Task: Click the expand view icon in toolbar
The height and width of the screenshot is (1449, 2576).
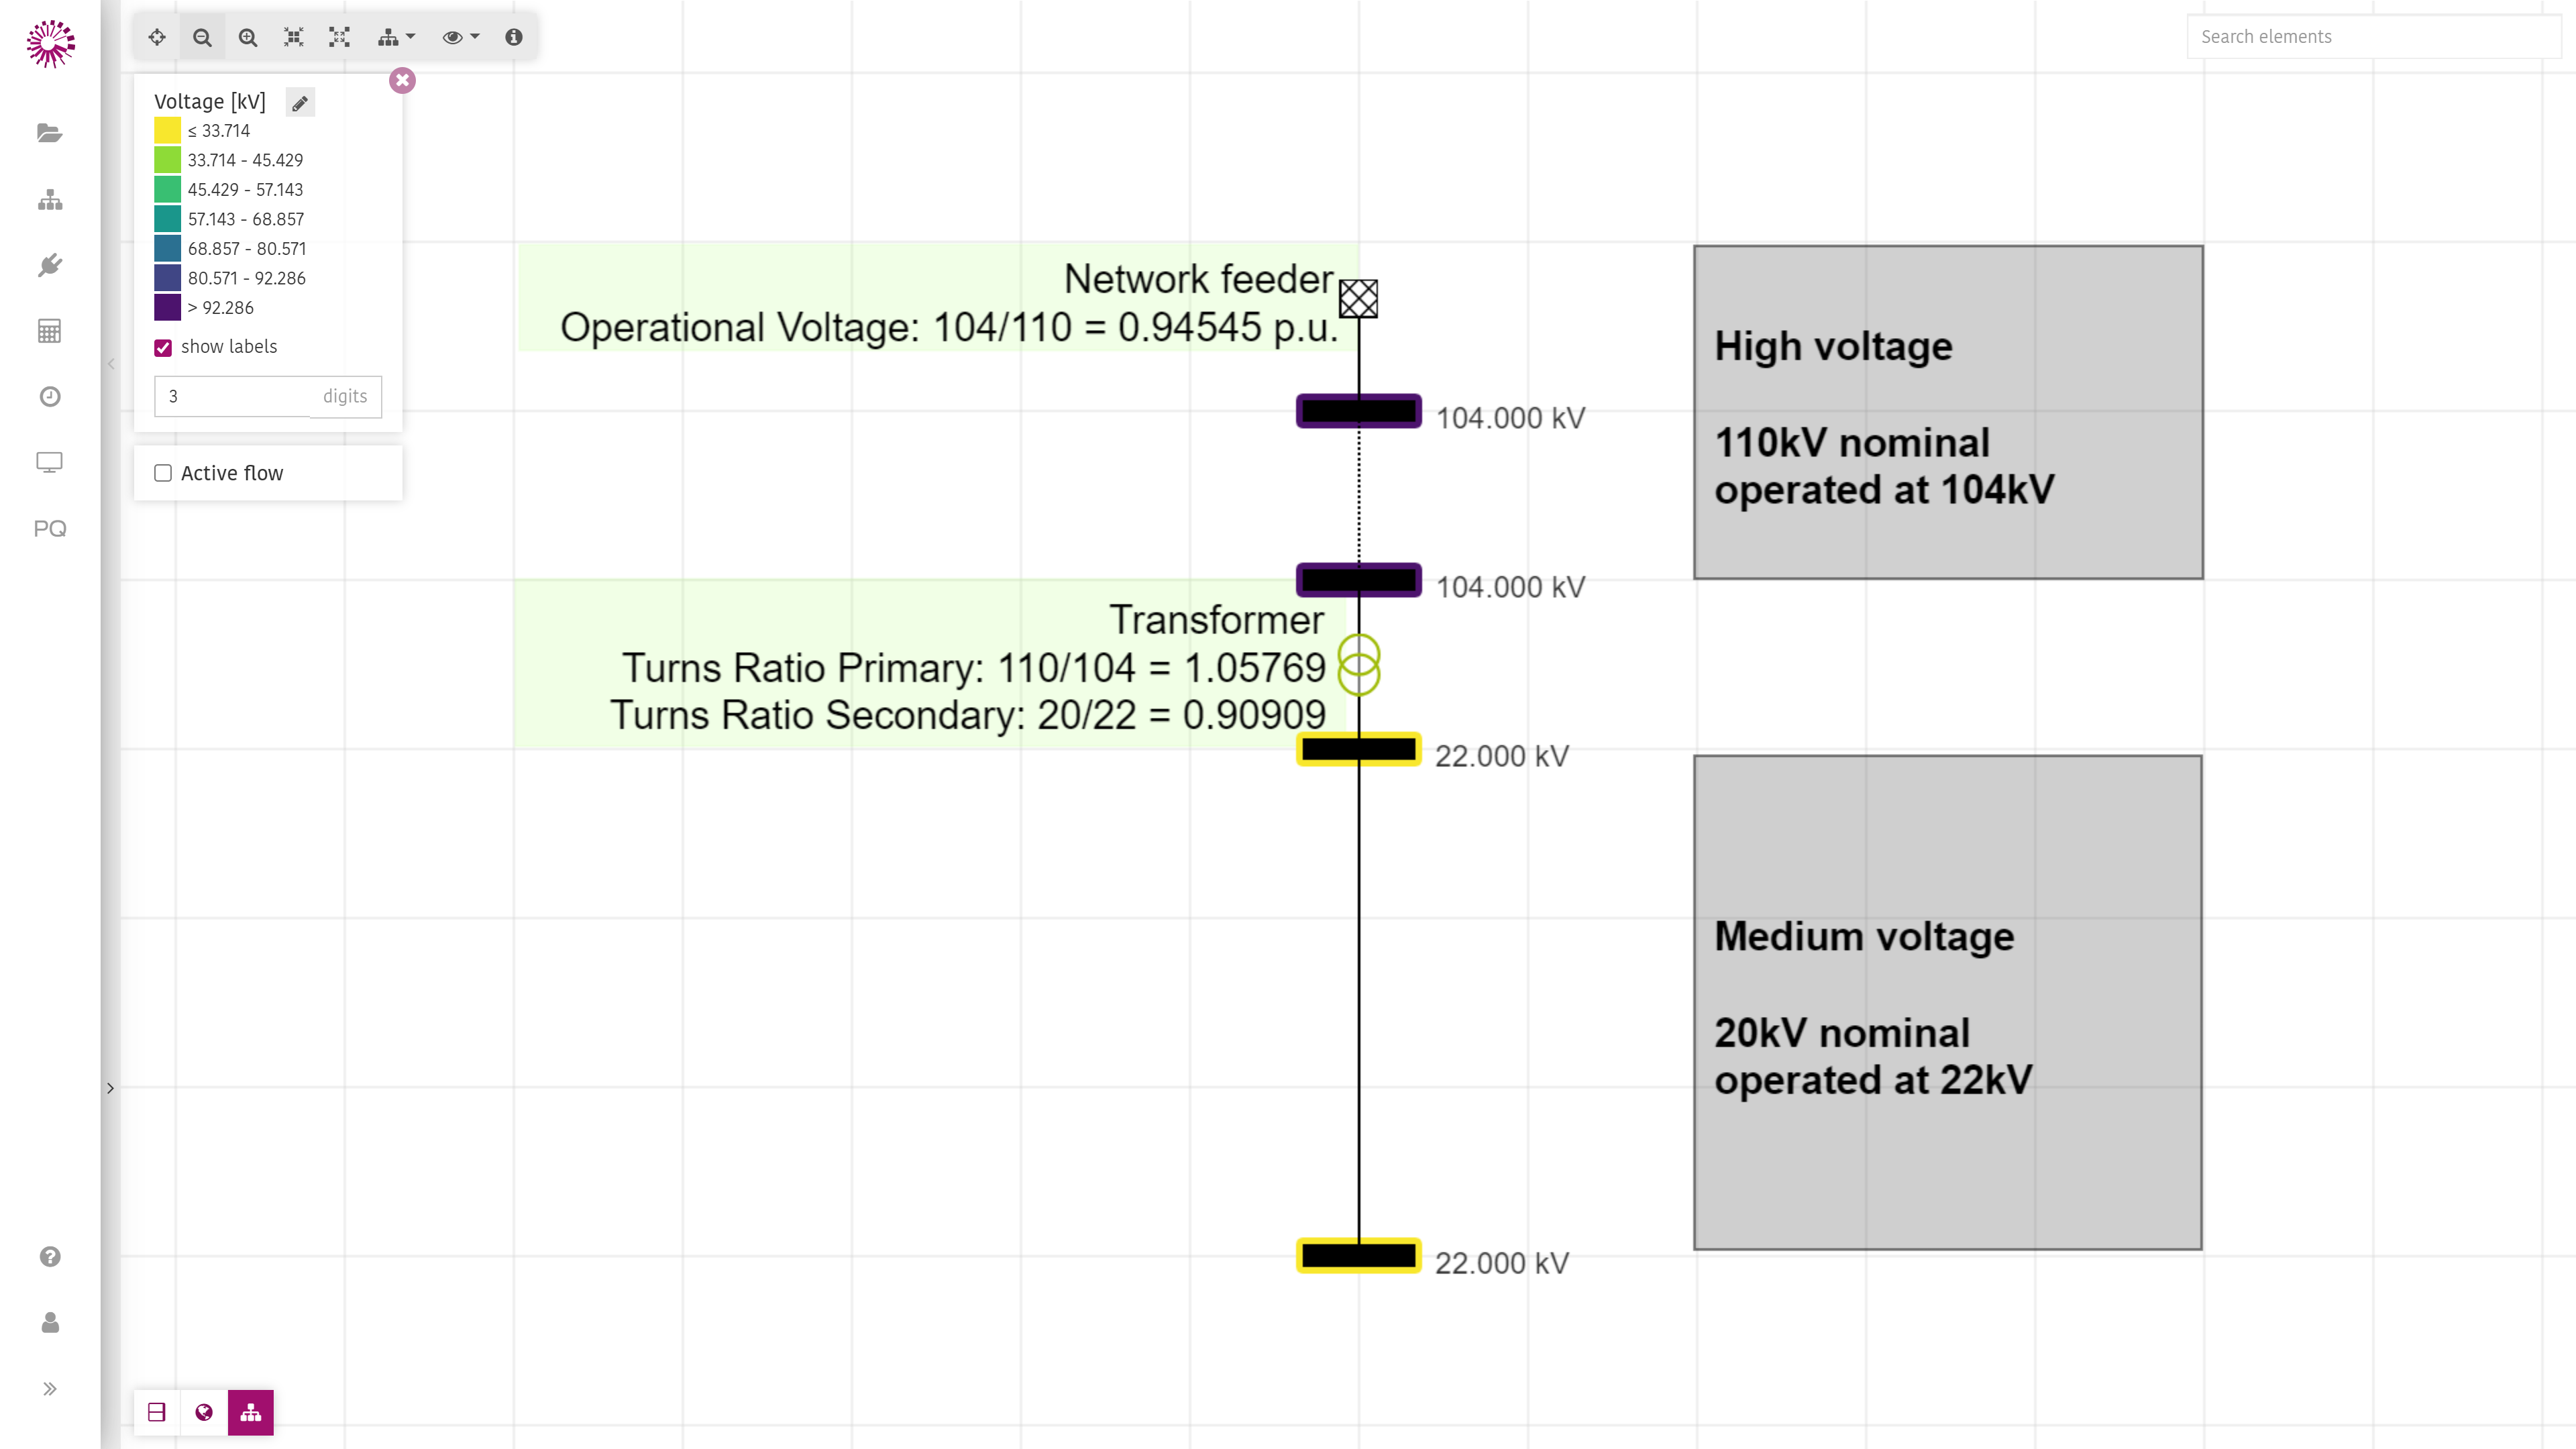Action: coord(340,37)
